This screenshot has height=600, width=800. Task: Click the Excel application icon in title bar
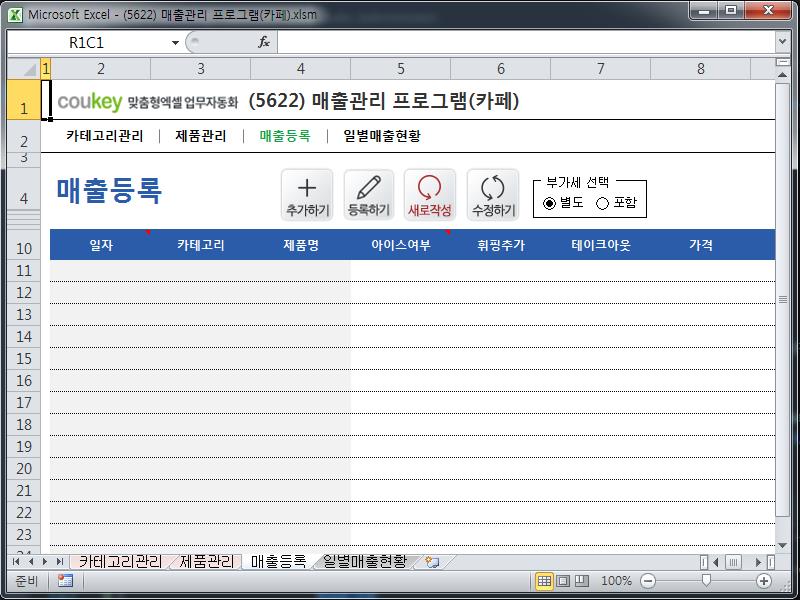(15, 14)
